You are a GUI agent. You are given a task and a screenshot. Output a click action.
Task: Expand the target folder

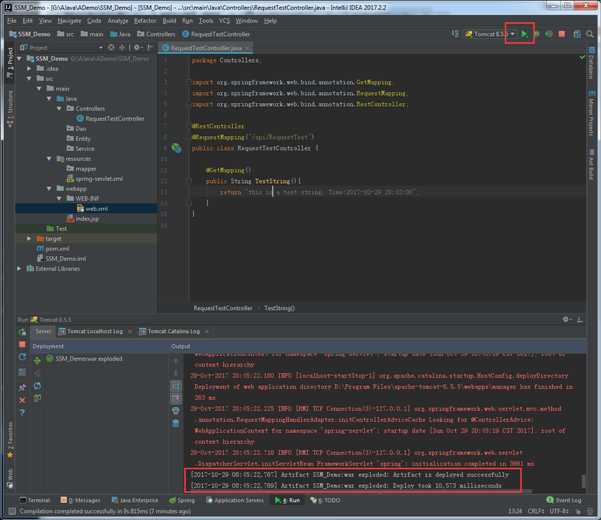tap(29, 238)
